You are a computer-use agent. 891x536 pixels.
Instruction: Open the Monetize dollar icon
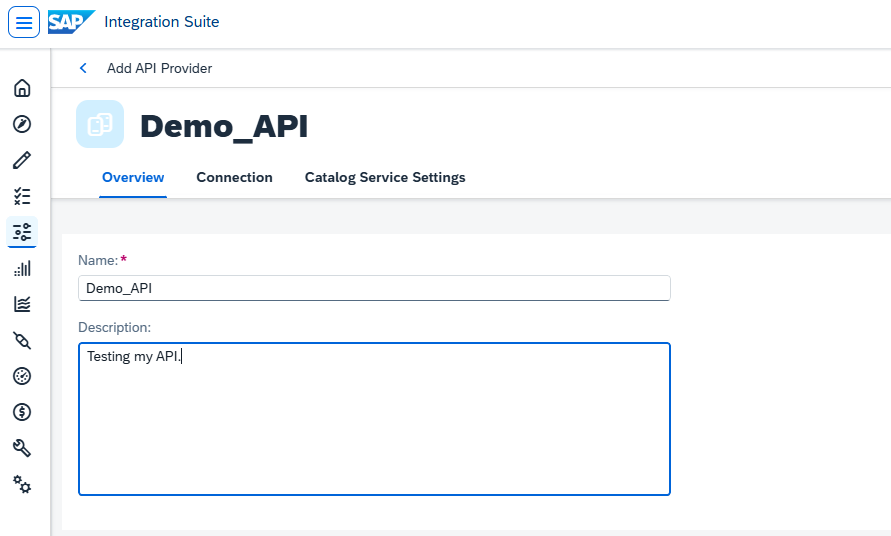[x=22, y=412]
